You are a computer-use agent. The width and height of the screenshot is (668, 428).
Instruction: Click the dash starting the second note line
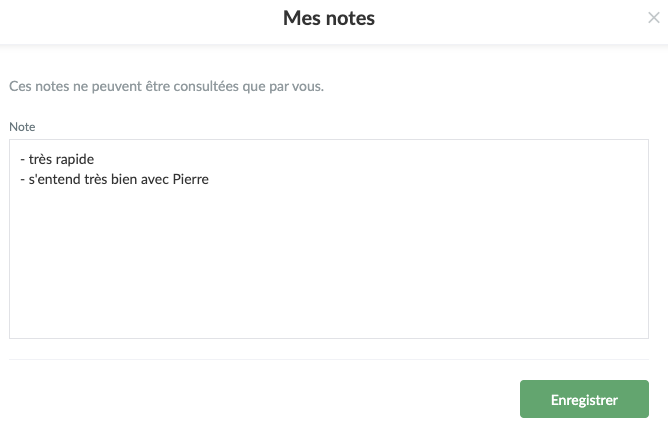point(21,180)
